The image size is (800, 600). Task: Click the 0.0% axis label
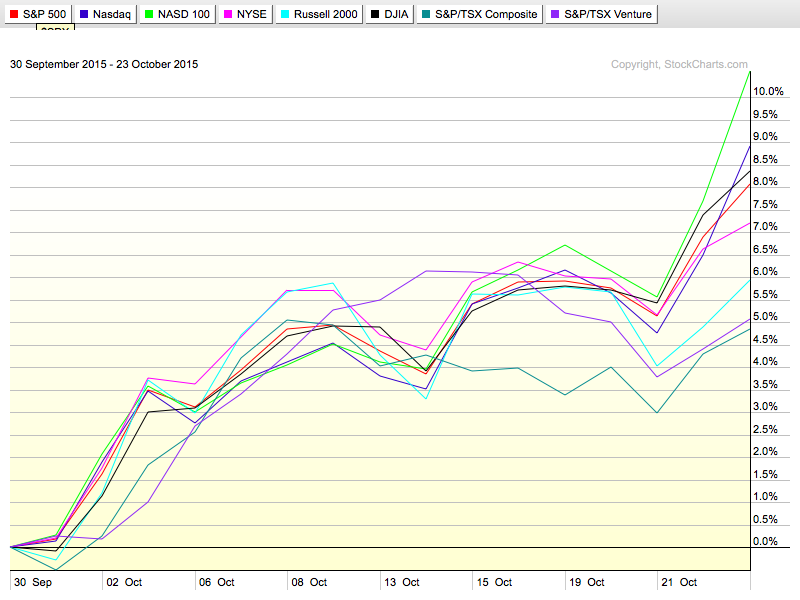pyautogui.click(x=765, y=541)
